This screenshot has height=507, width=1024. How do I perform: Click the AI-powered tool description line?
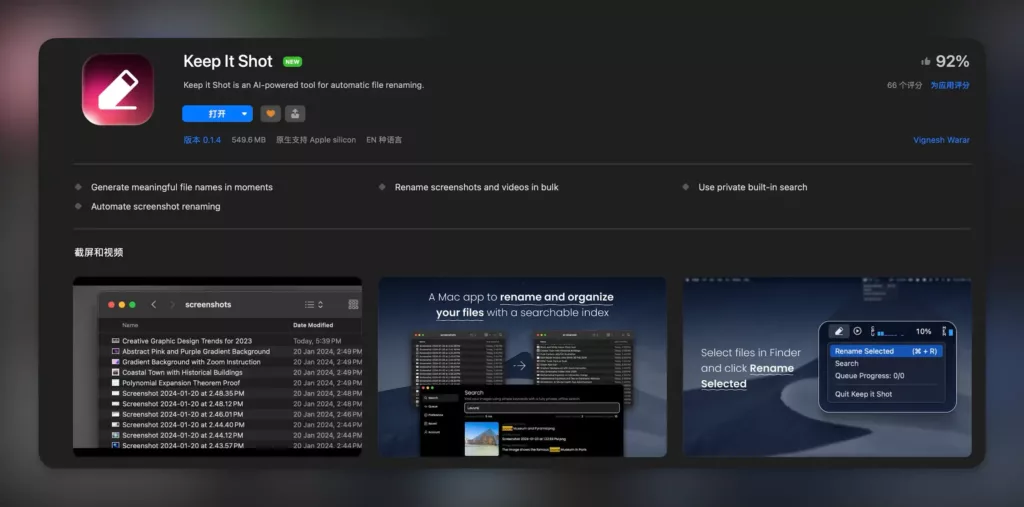pos(304,85)
